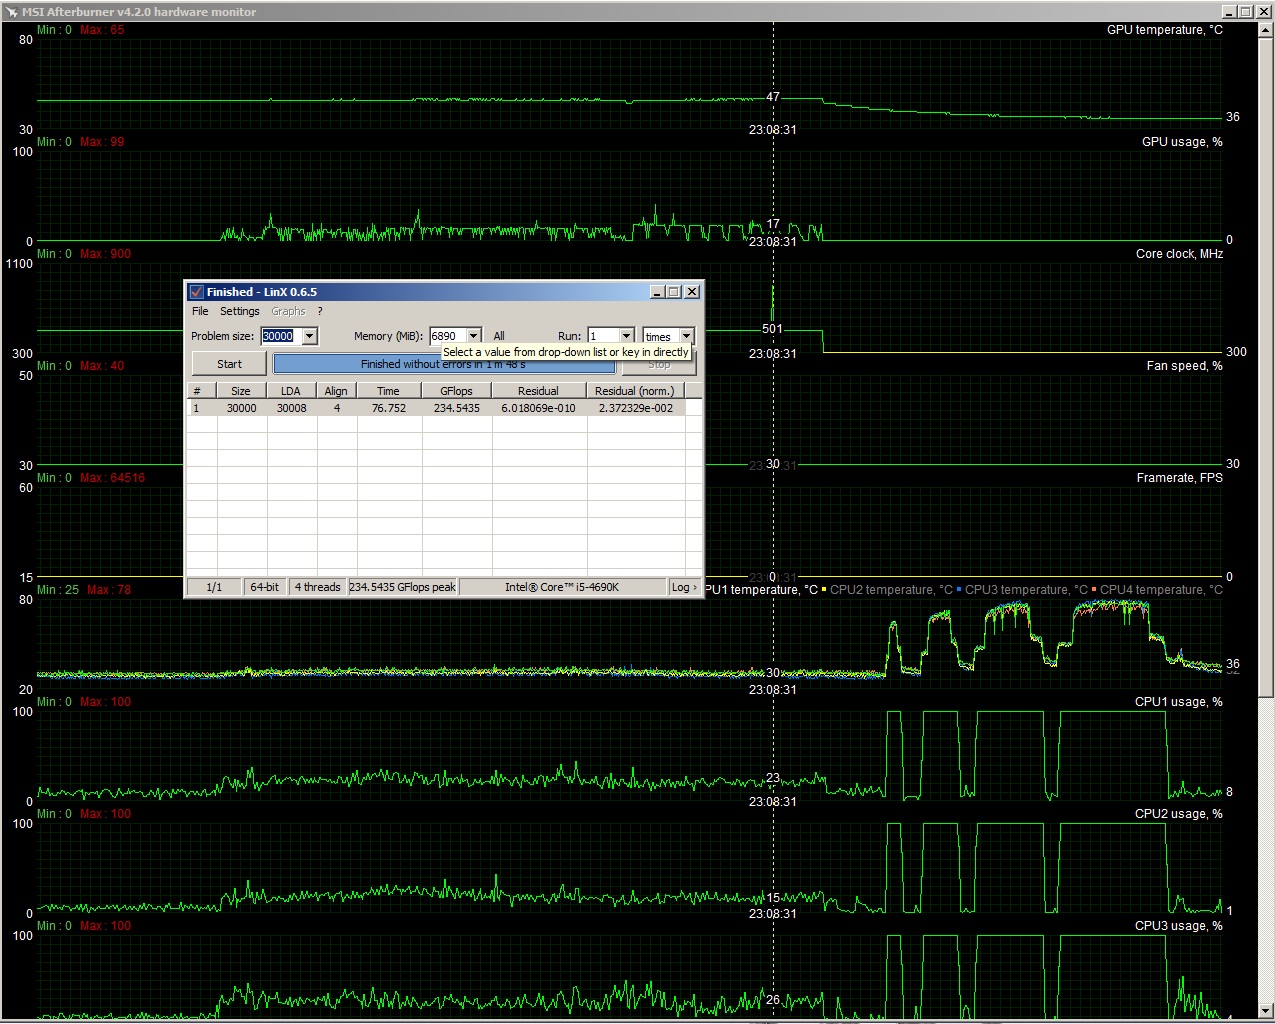Open the File menu in LinX
Viewport: 1275px width, 1024px height.
click(200, 311)
